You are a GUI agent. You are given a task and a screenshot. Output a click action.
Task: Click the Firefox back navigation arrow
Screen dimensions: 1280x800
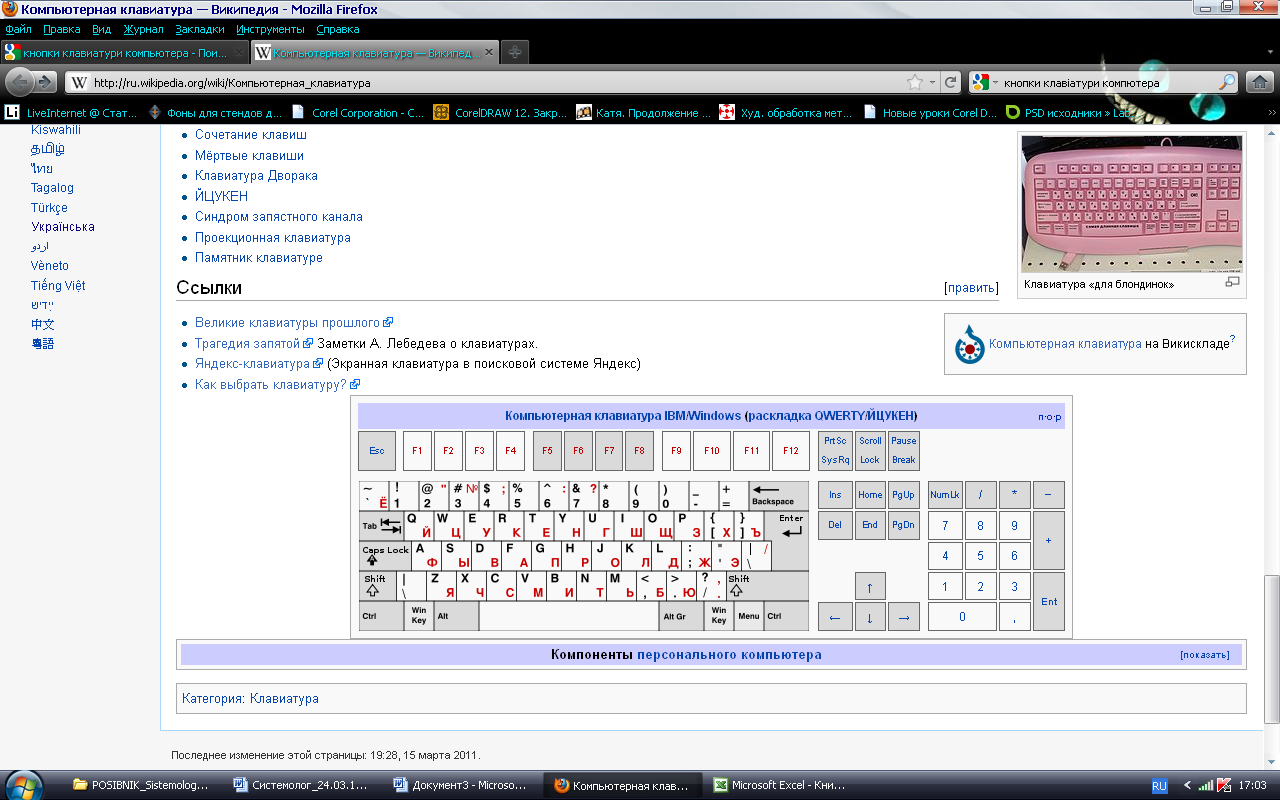(x=20, y=82)
